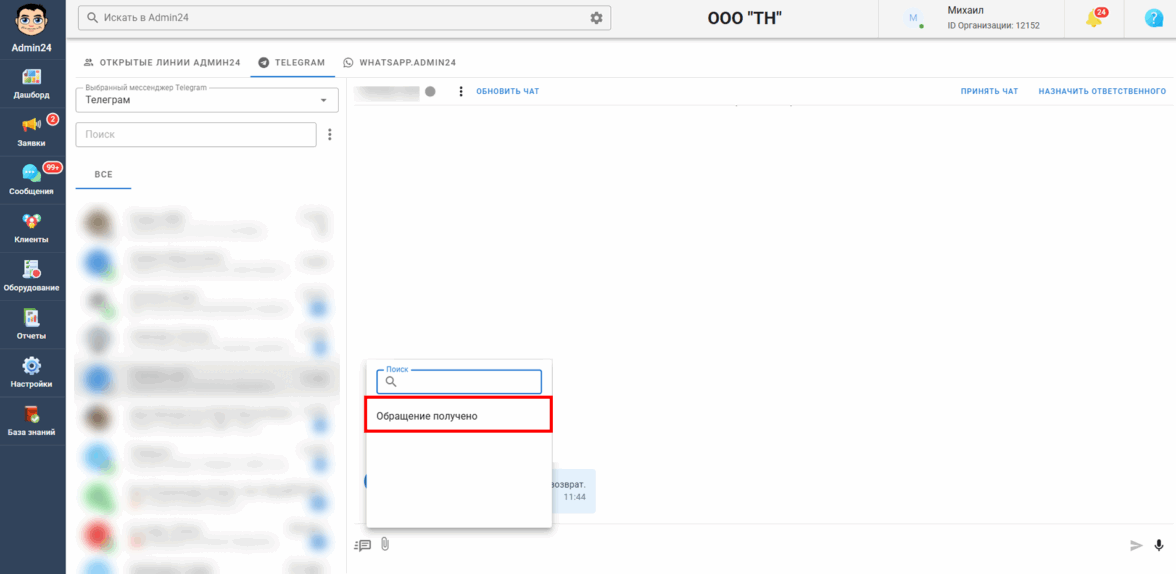Image resolution: width=1176 pixels, height=574 pixels.
Task: Open Оборудование section in sidebar
Action: tap(32, 277)
